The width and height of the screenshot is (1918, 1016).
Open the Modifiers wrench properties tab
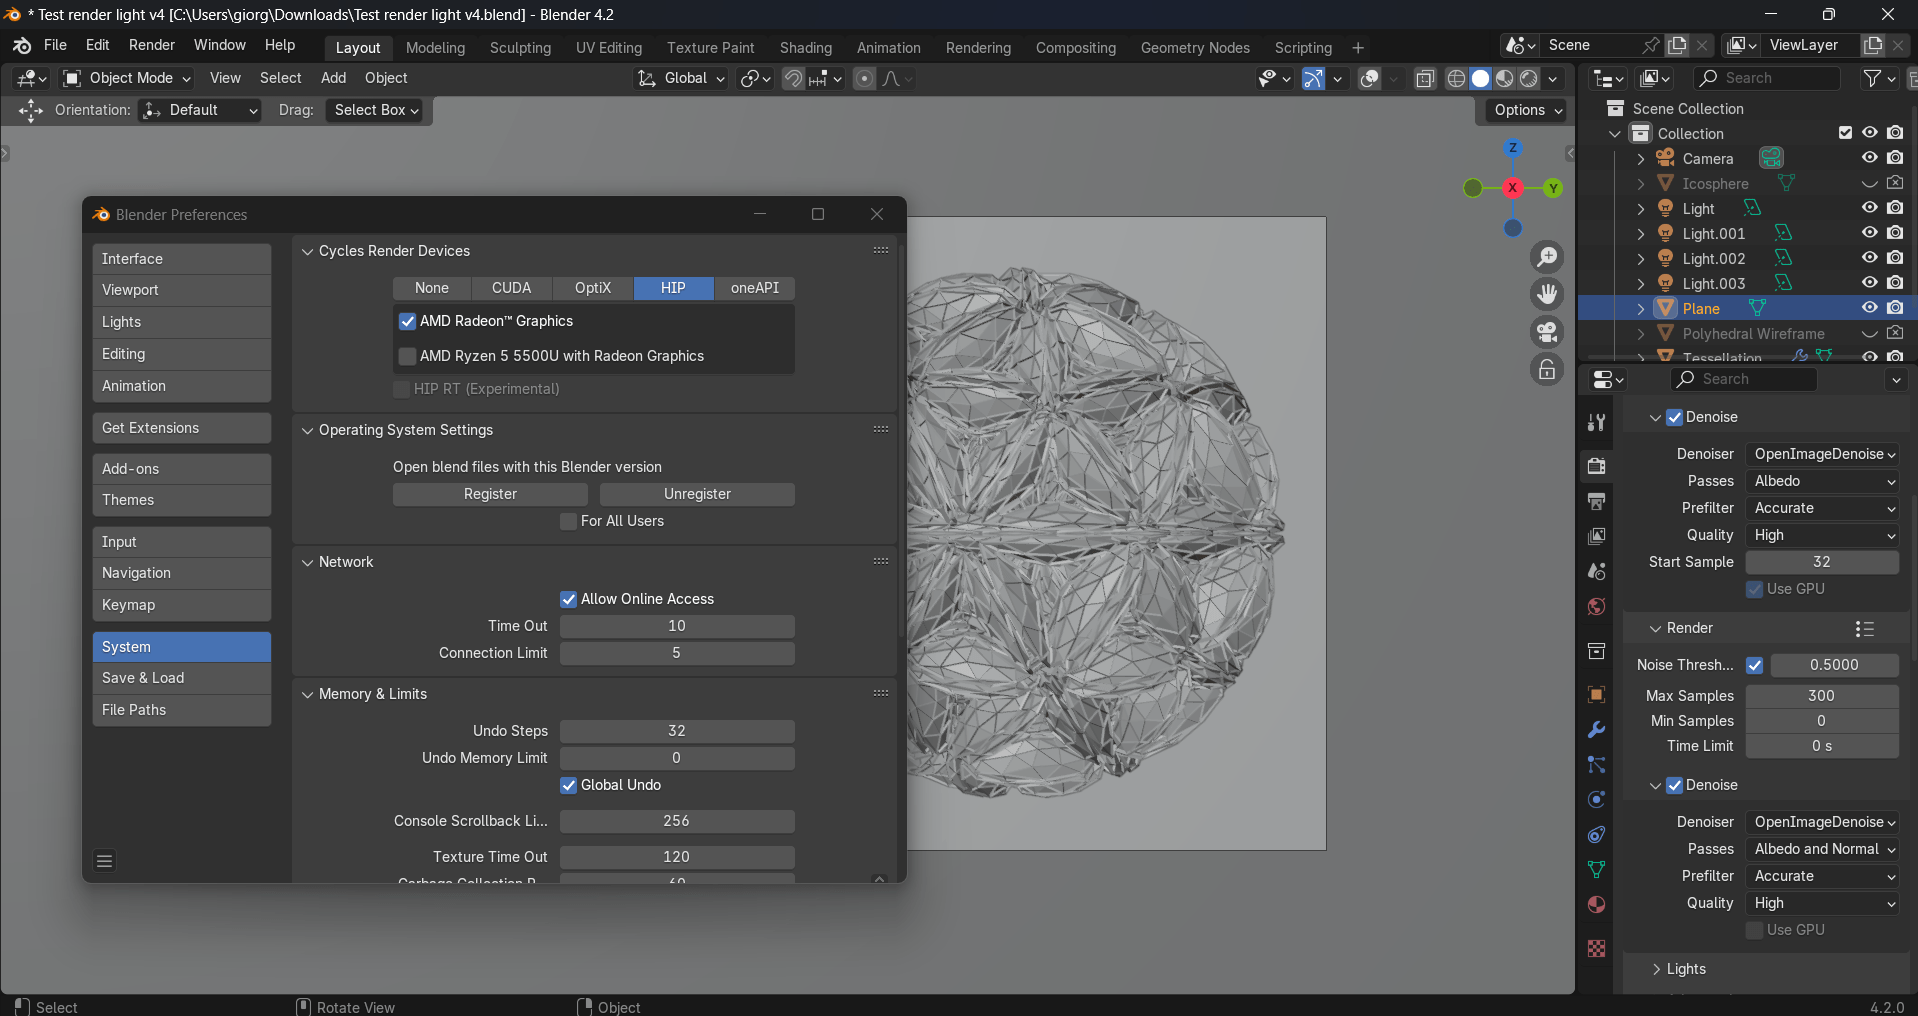tap(1596, 730)
